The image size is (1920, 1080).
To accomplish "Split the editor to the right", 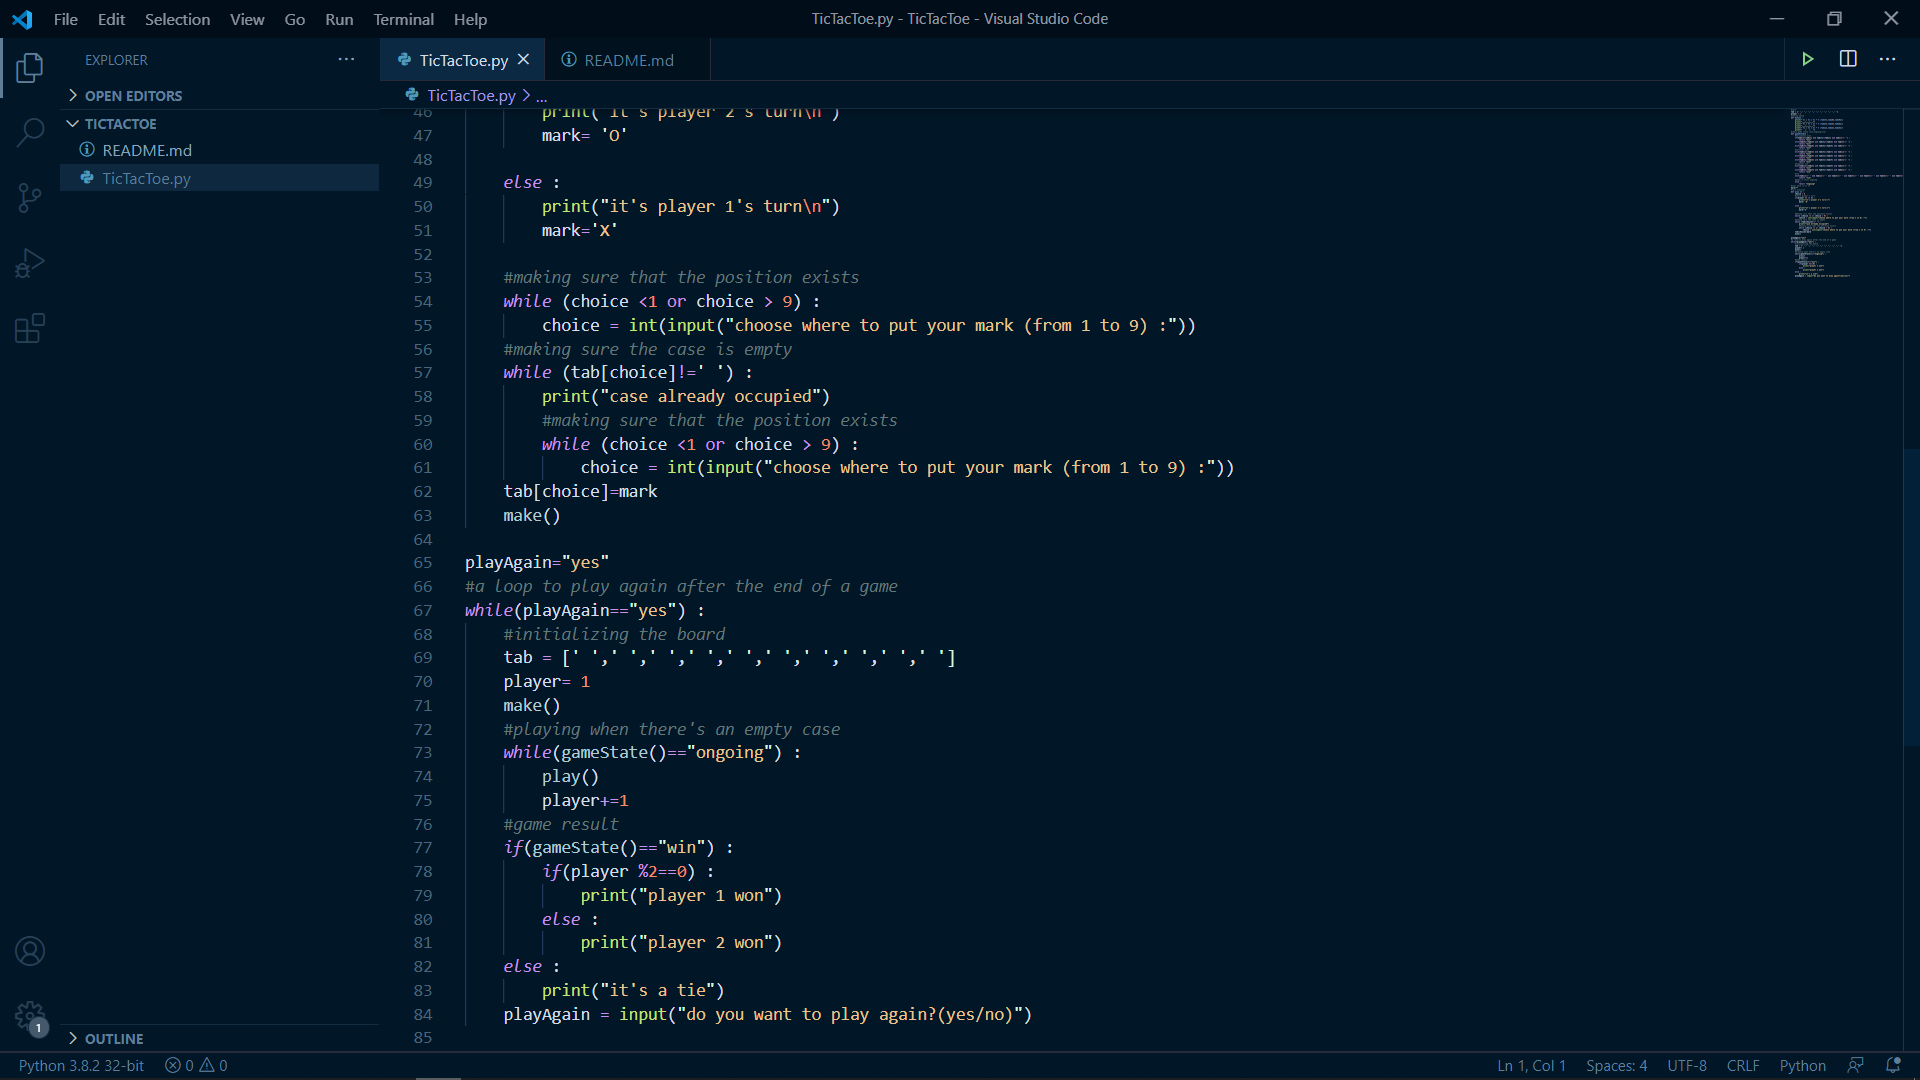I will pyautogui.click(x=1847, y=59).
